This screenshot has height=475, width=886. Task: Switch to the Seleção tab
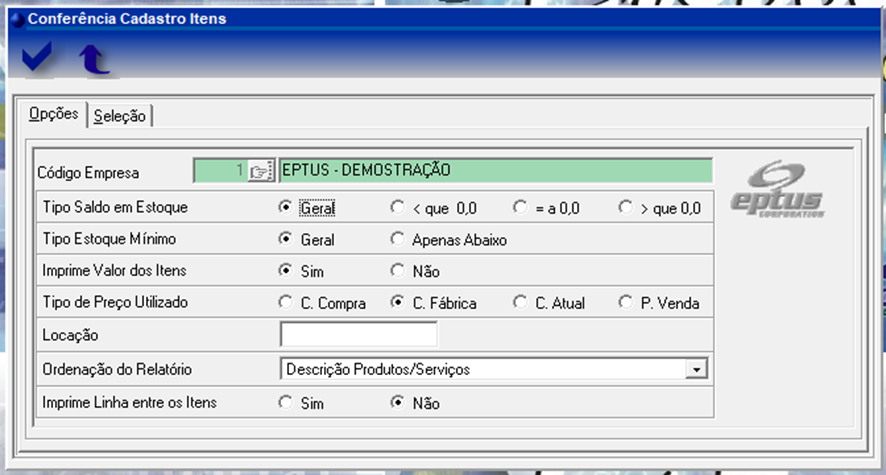pos(120,116)
